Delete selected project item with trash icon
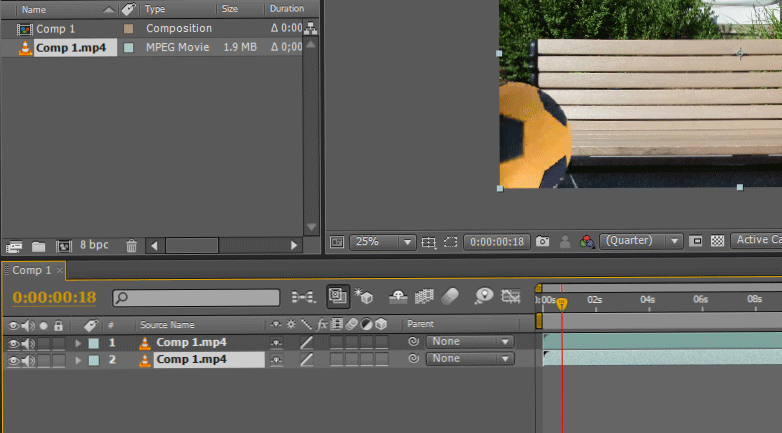The image size is (782, 433). 131,245
